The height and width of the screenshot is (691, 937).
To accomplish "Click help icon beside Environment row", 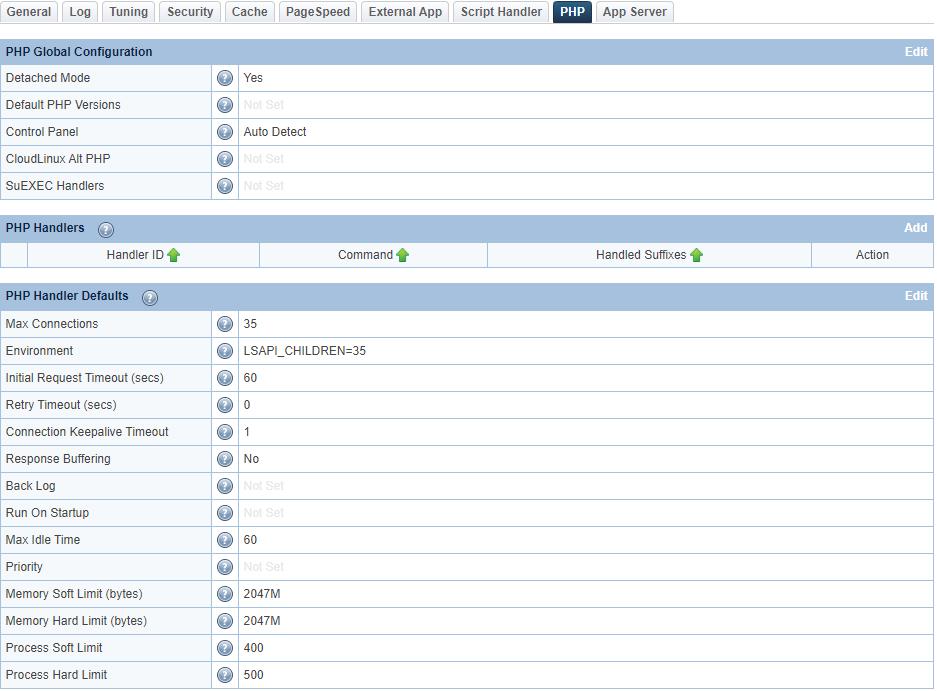I will click(225, 351).
